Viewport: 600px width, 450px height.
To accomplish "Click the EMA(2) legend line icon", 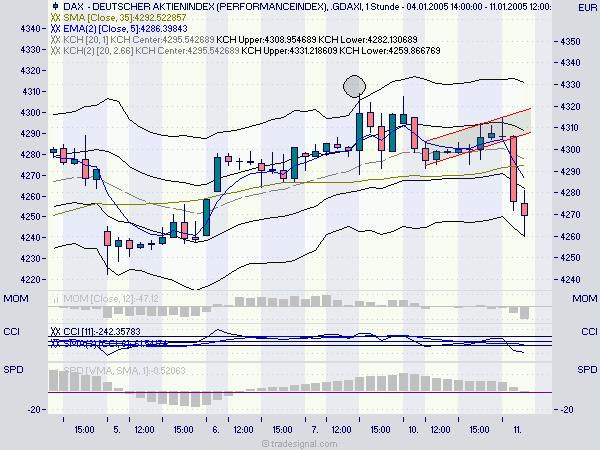I will pyautogui.click(x=55, y=29).
